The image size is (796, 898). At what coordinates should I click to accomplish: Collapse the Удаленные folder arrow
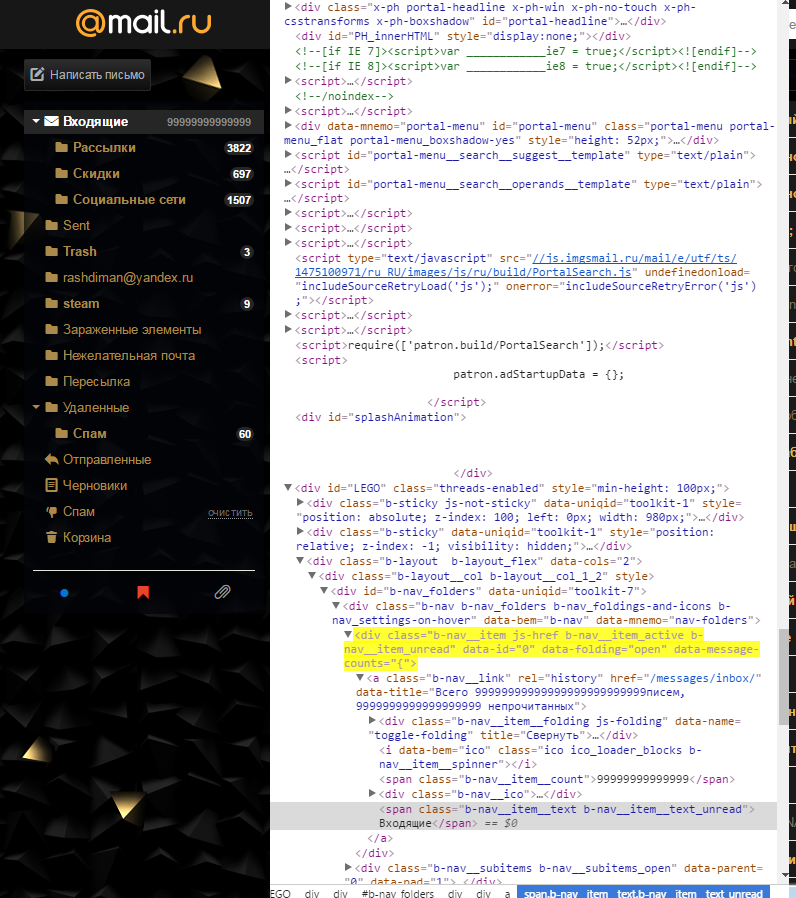pos(36,407)
